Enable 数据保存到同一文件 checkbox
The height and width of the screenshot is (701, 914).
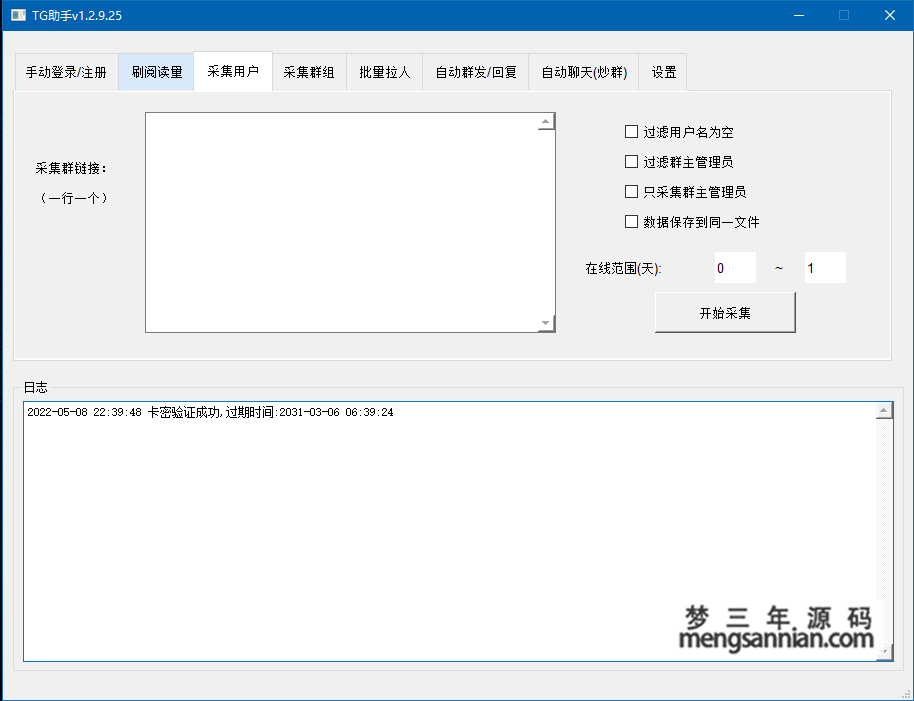(x=631, y=222)
